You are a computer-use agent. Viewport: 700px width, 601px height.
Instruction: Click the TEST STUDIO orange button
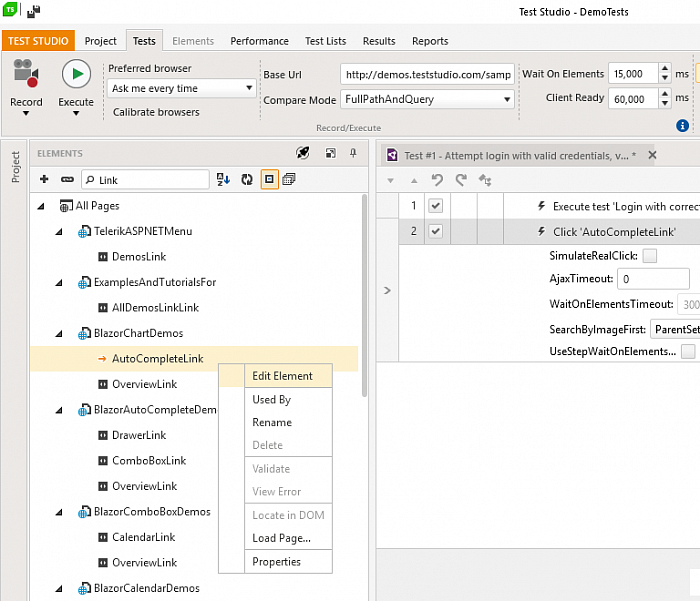[x=38, y=41]
